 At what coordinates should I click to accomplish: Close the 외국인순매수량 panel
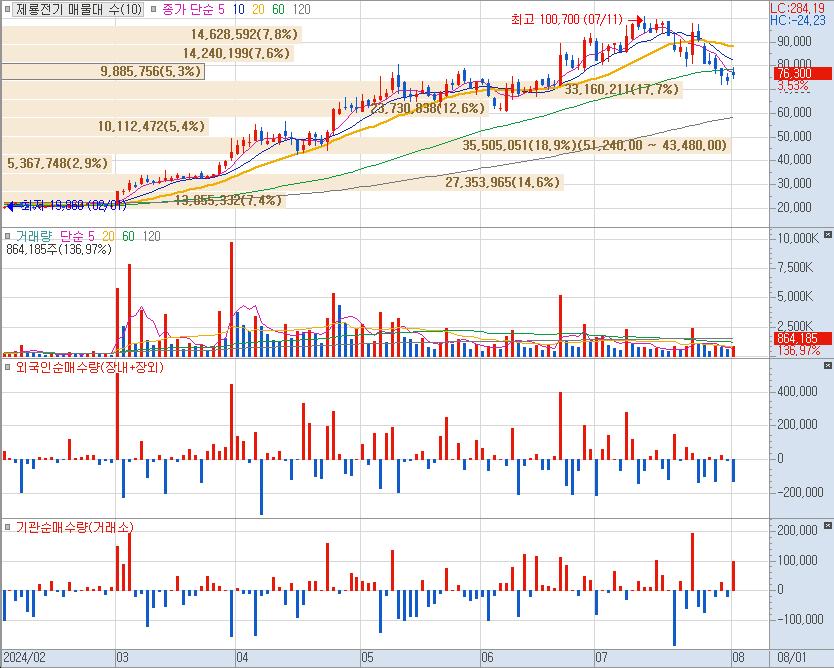[x=826, y=367]
